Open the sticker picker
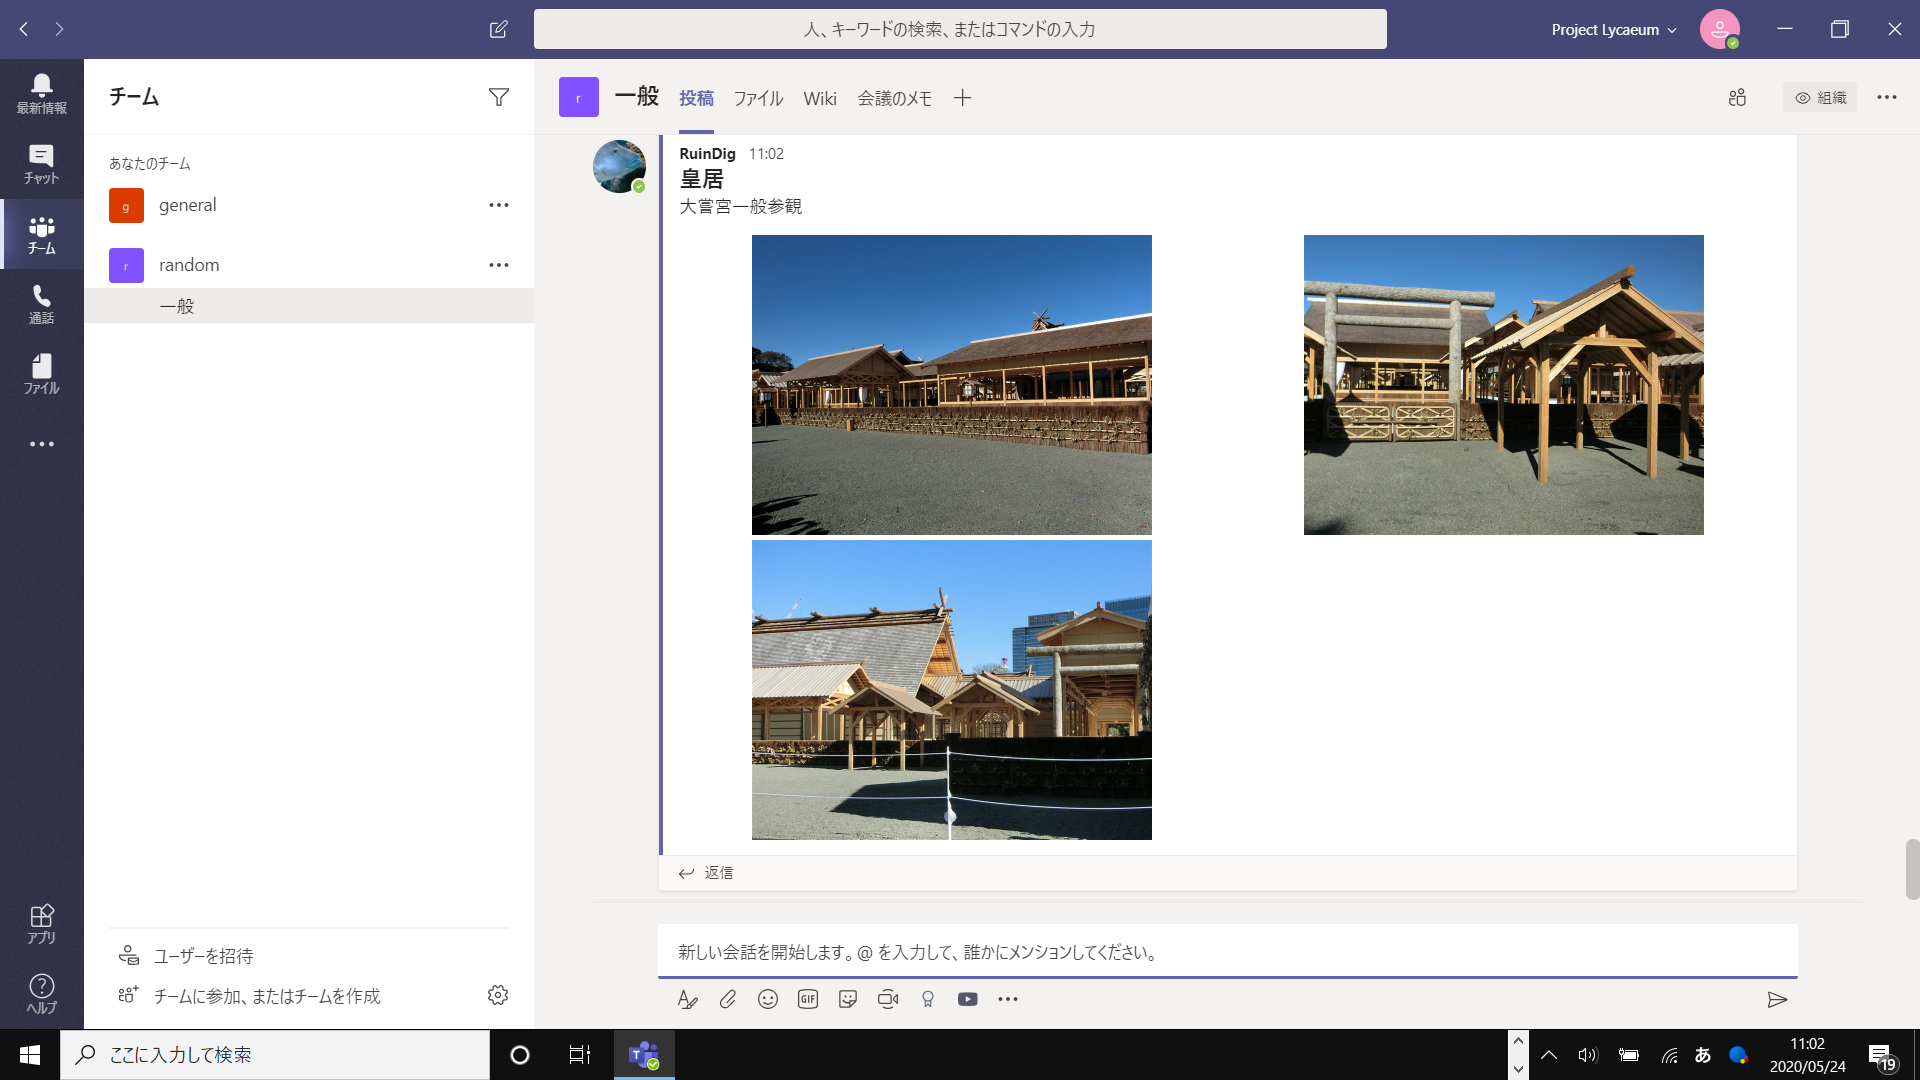The image size is (1920, 1080). (848, 999)
